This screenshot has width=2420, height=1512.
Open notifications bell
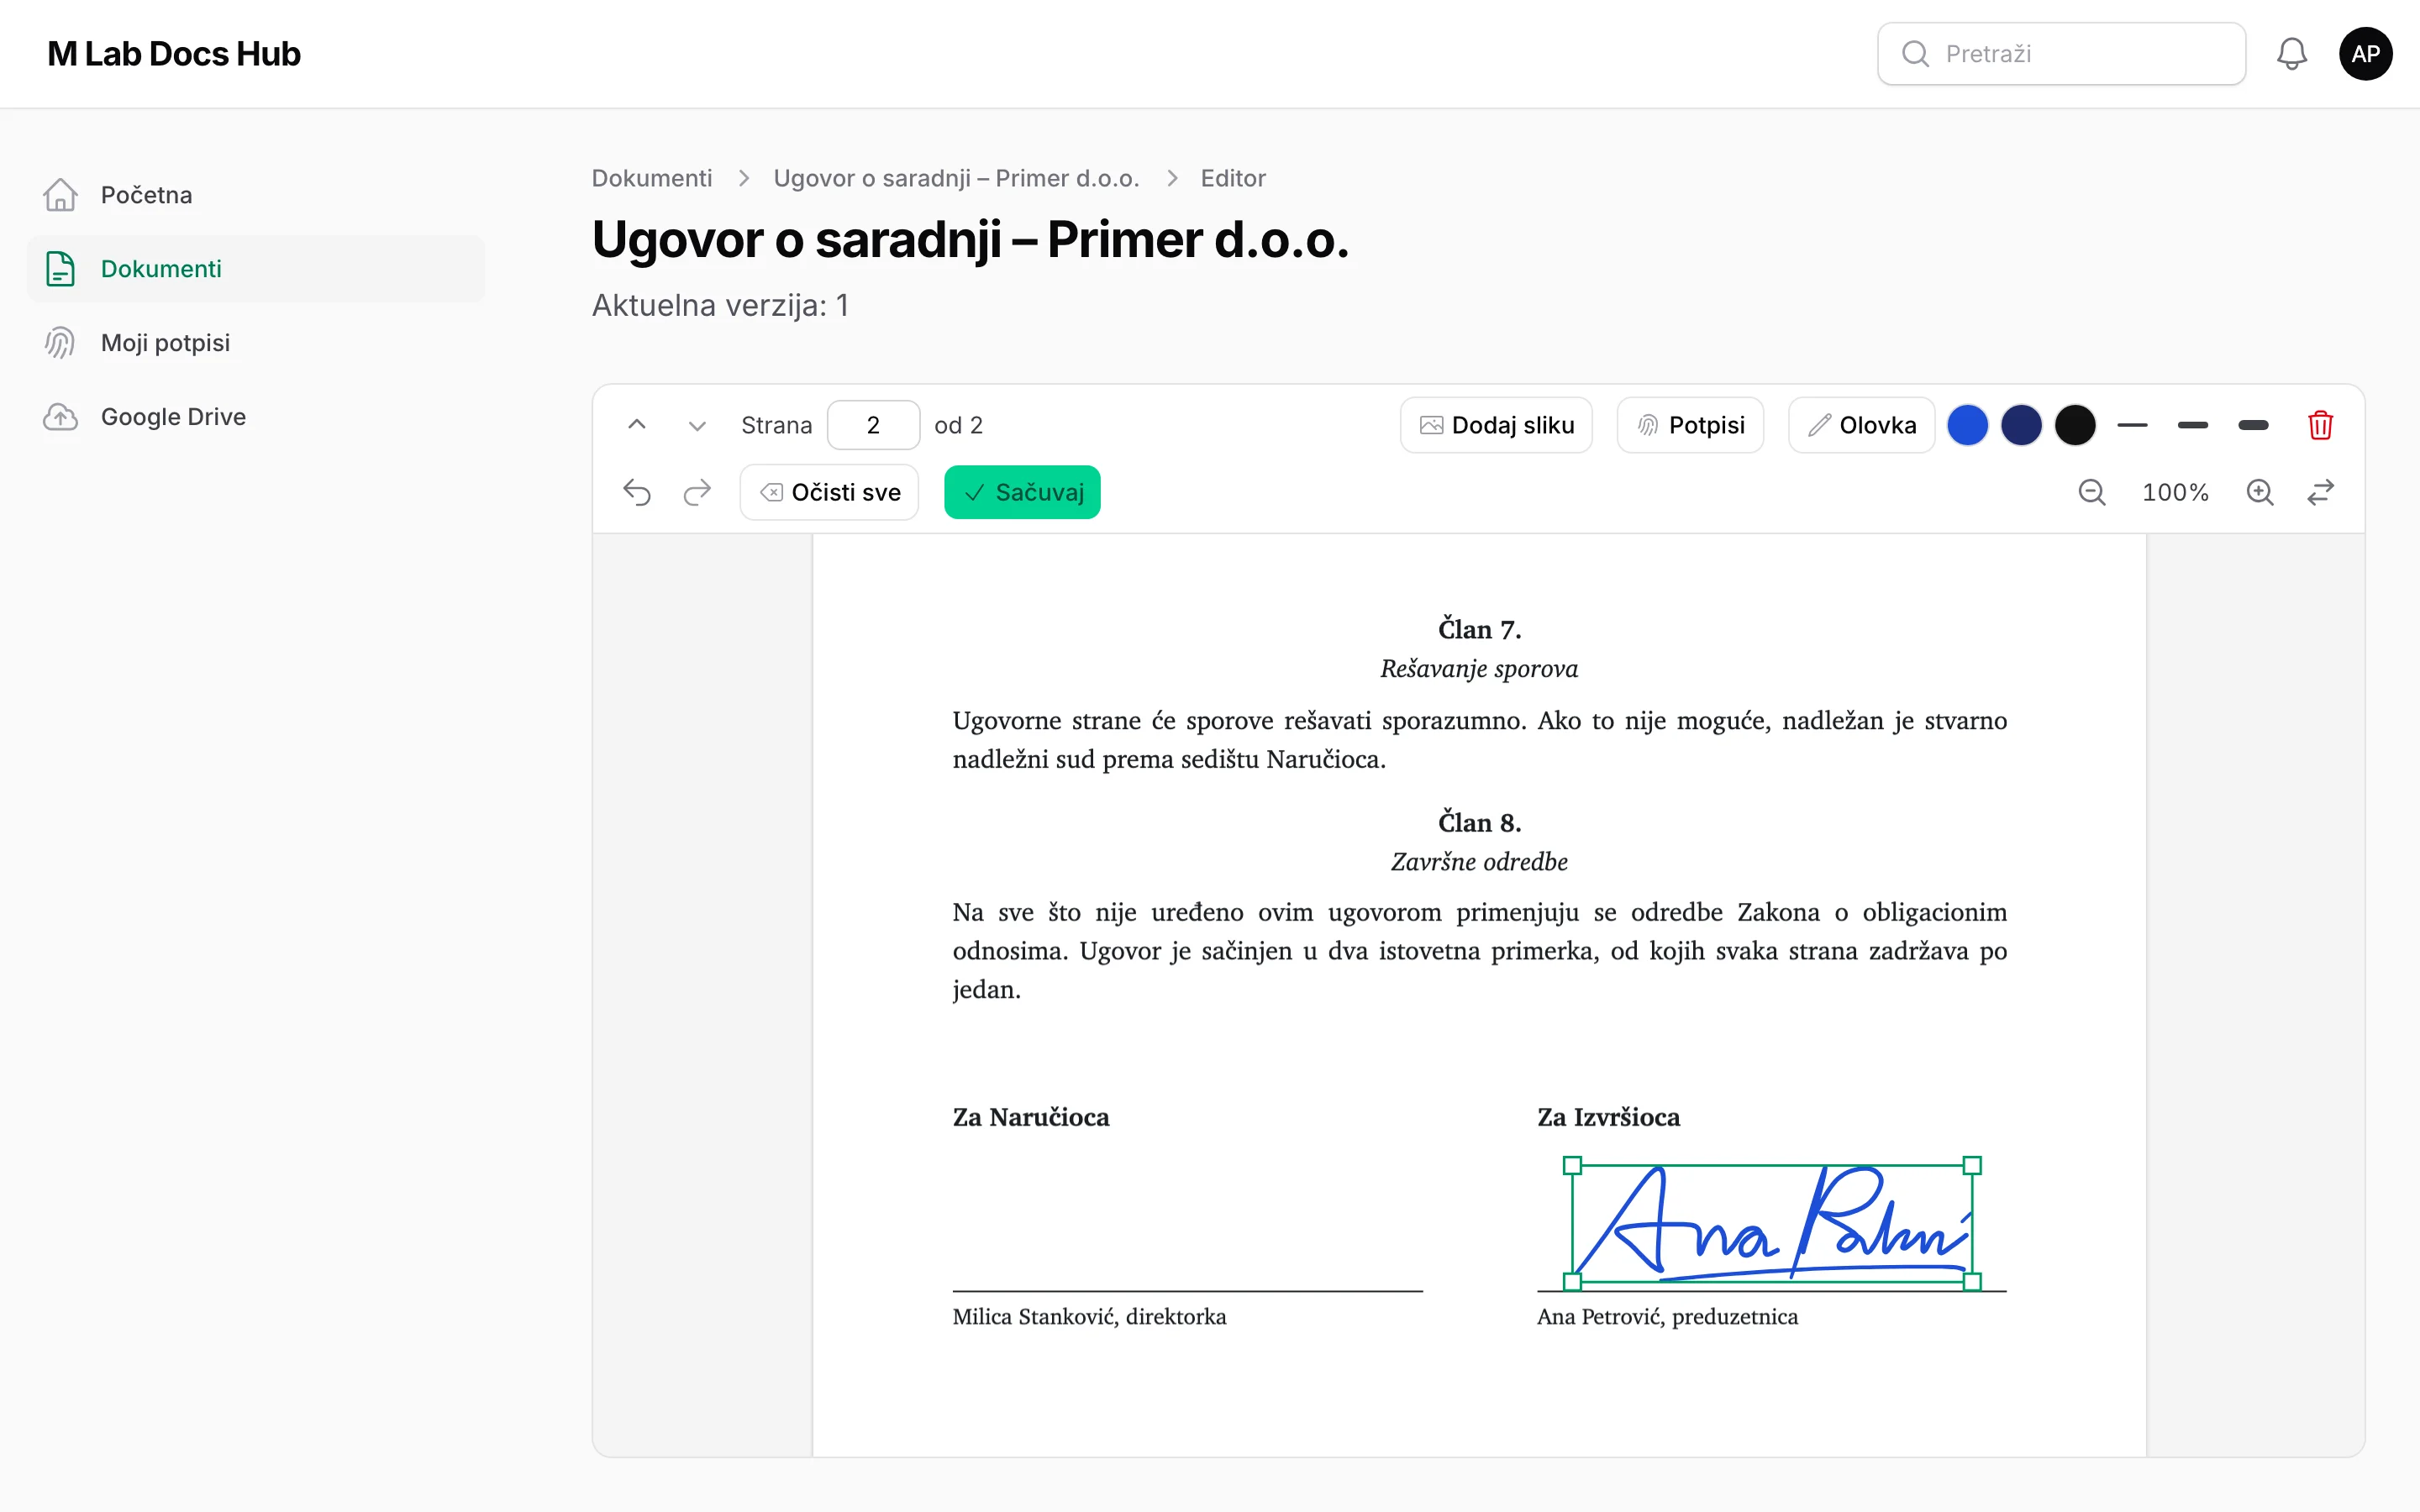point(2291,54)
